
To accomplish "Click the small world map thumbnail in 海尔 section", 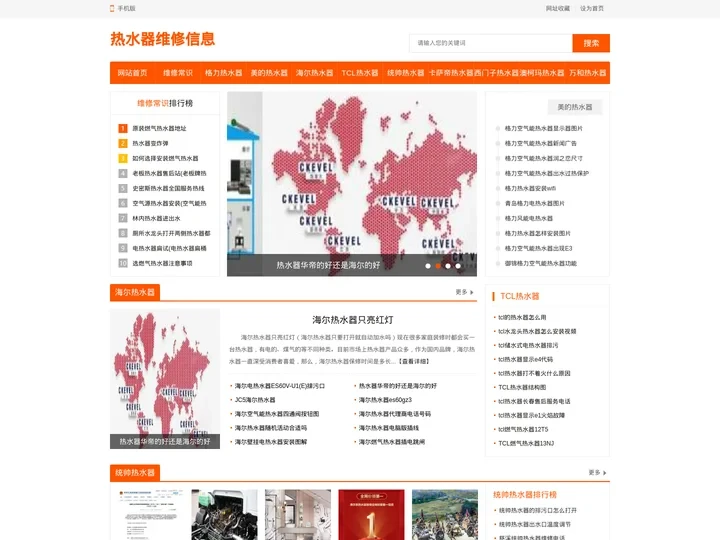I will pos(165,379).
